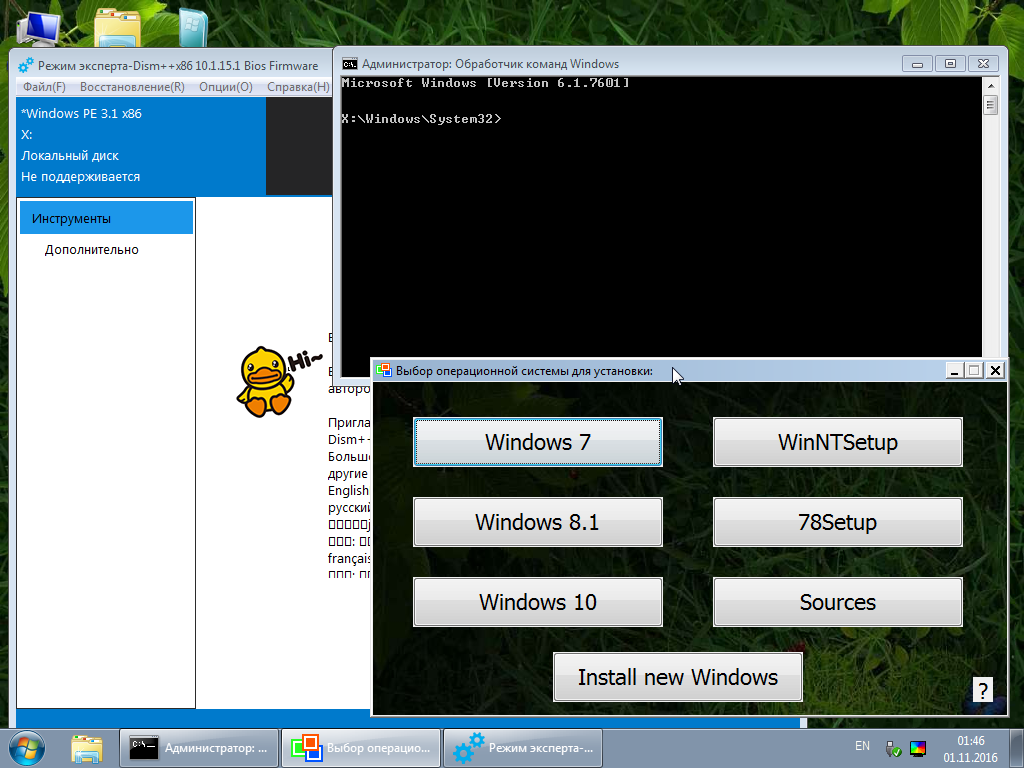Screen dimensions: 1024x768
Task: Click the question mark help button
Action: click(x=981, y=689)
